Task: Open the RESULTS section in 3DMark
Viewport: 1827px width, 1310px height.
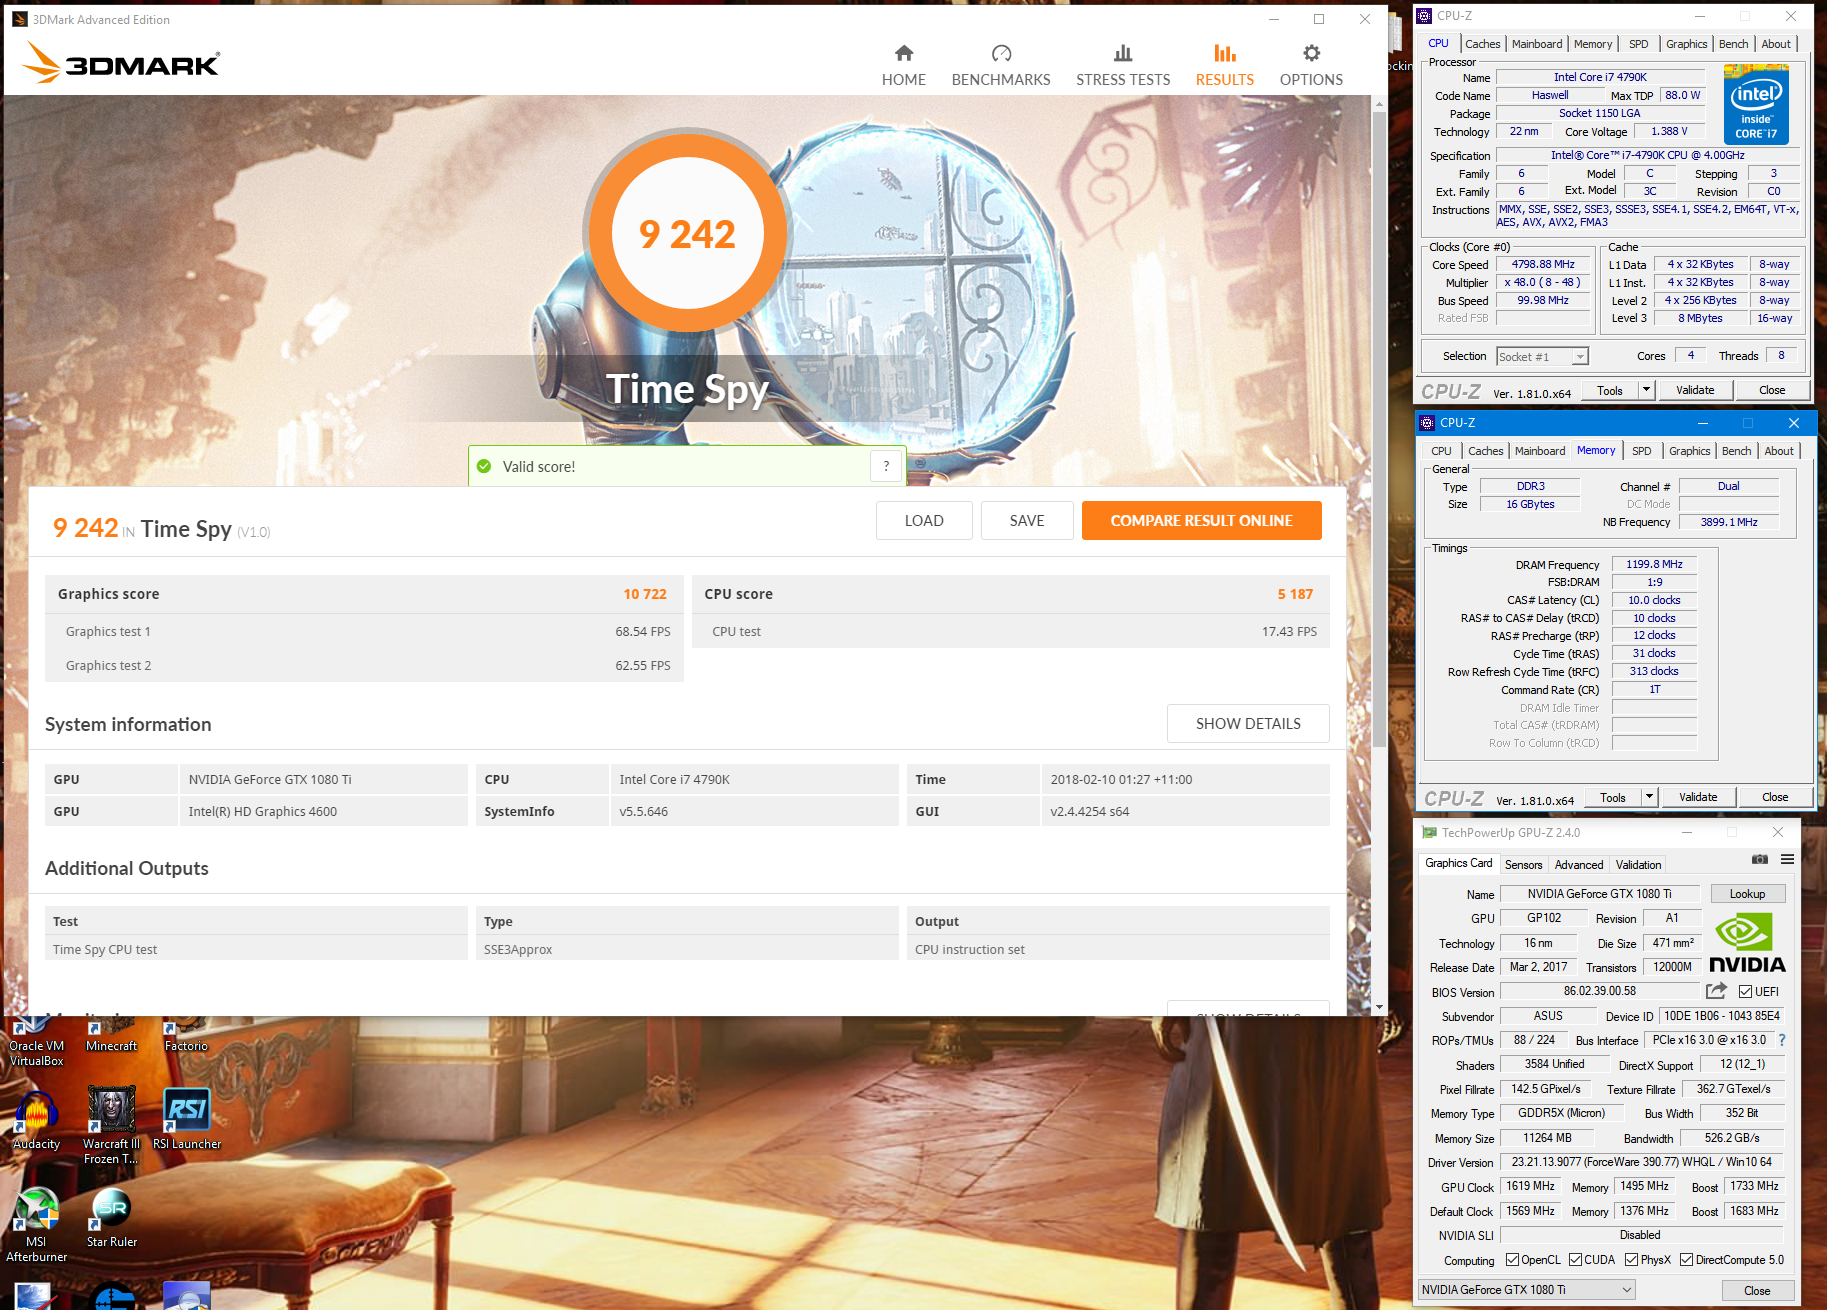Action: 1225,66
